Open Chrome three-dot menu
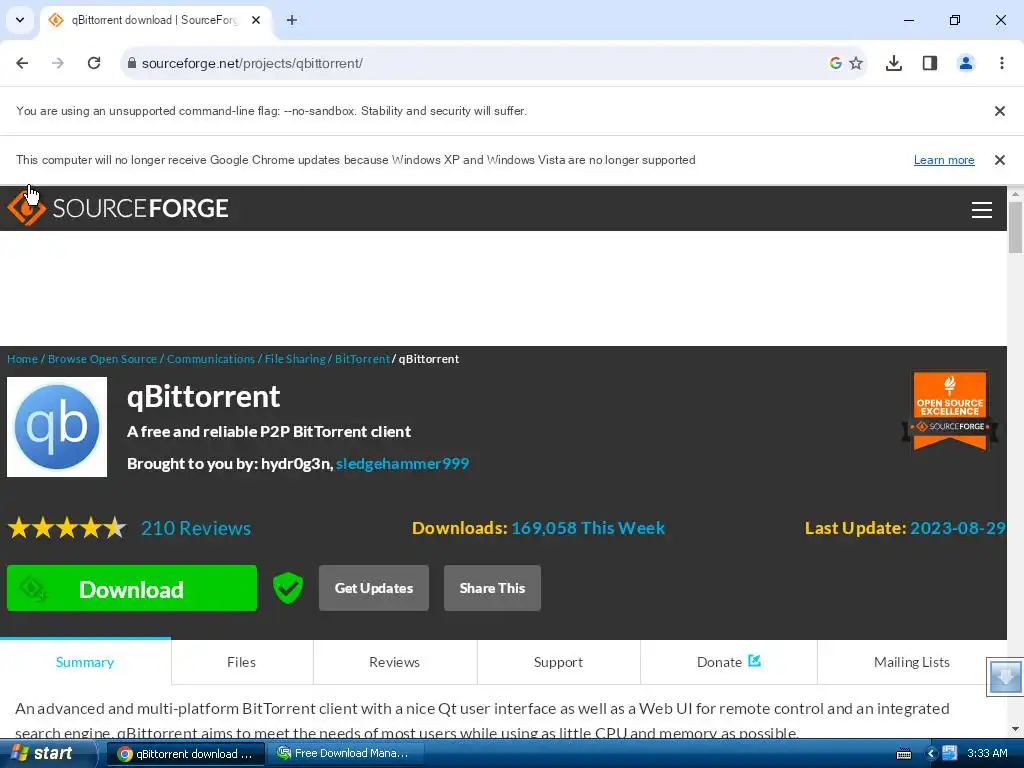Image resolution: width=1024 pixels, height=768 pixels. (x=1002, y=63)
